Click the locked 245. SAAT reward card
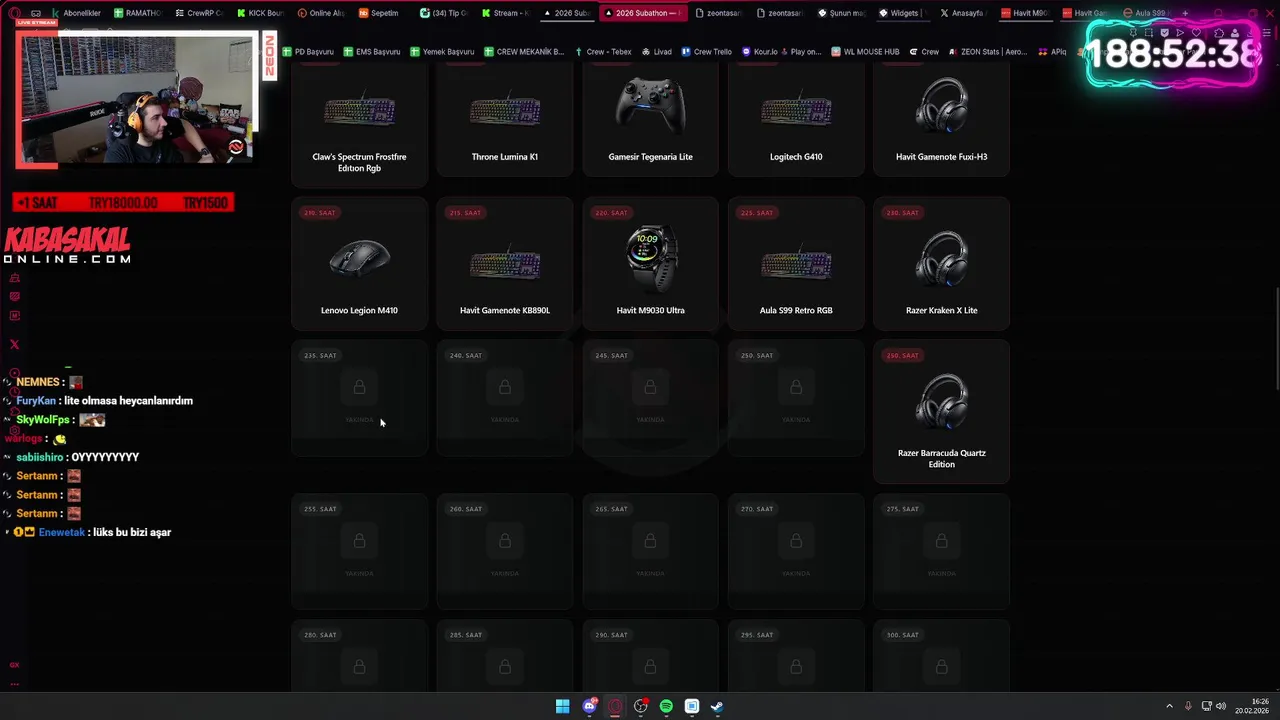 [650, 398]
